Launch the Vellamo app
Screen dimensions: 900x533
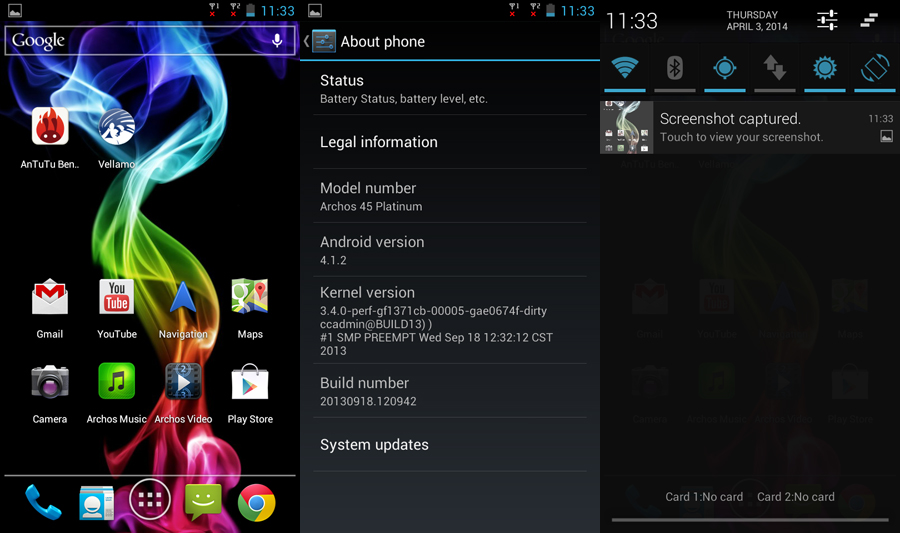click(117, 126)
